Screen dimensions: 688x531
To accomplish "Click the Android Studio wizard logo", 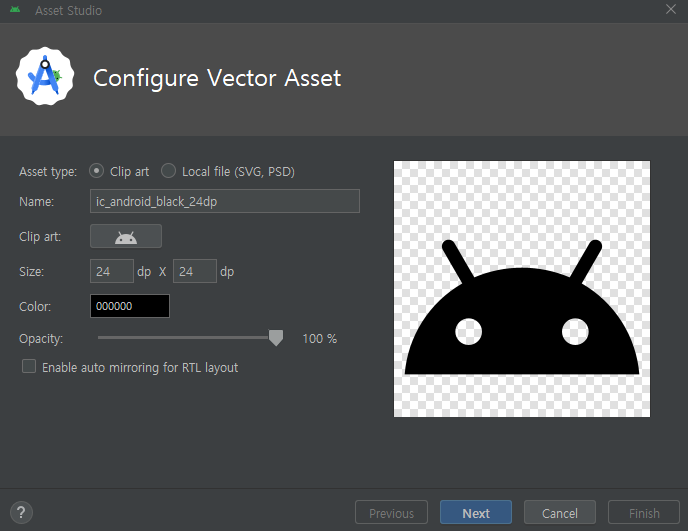I will click(x=45, y=76).
